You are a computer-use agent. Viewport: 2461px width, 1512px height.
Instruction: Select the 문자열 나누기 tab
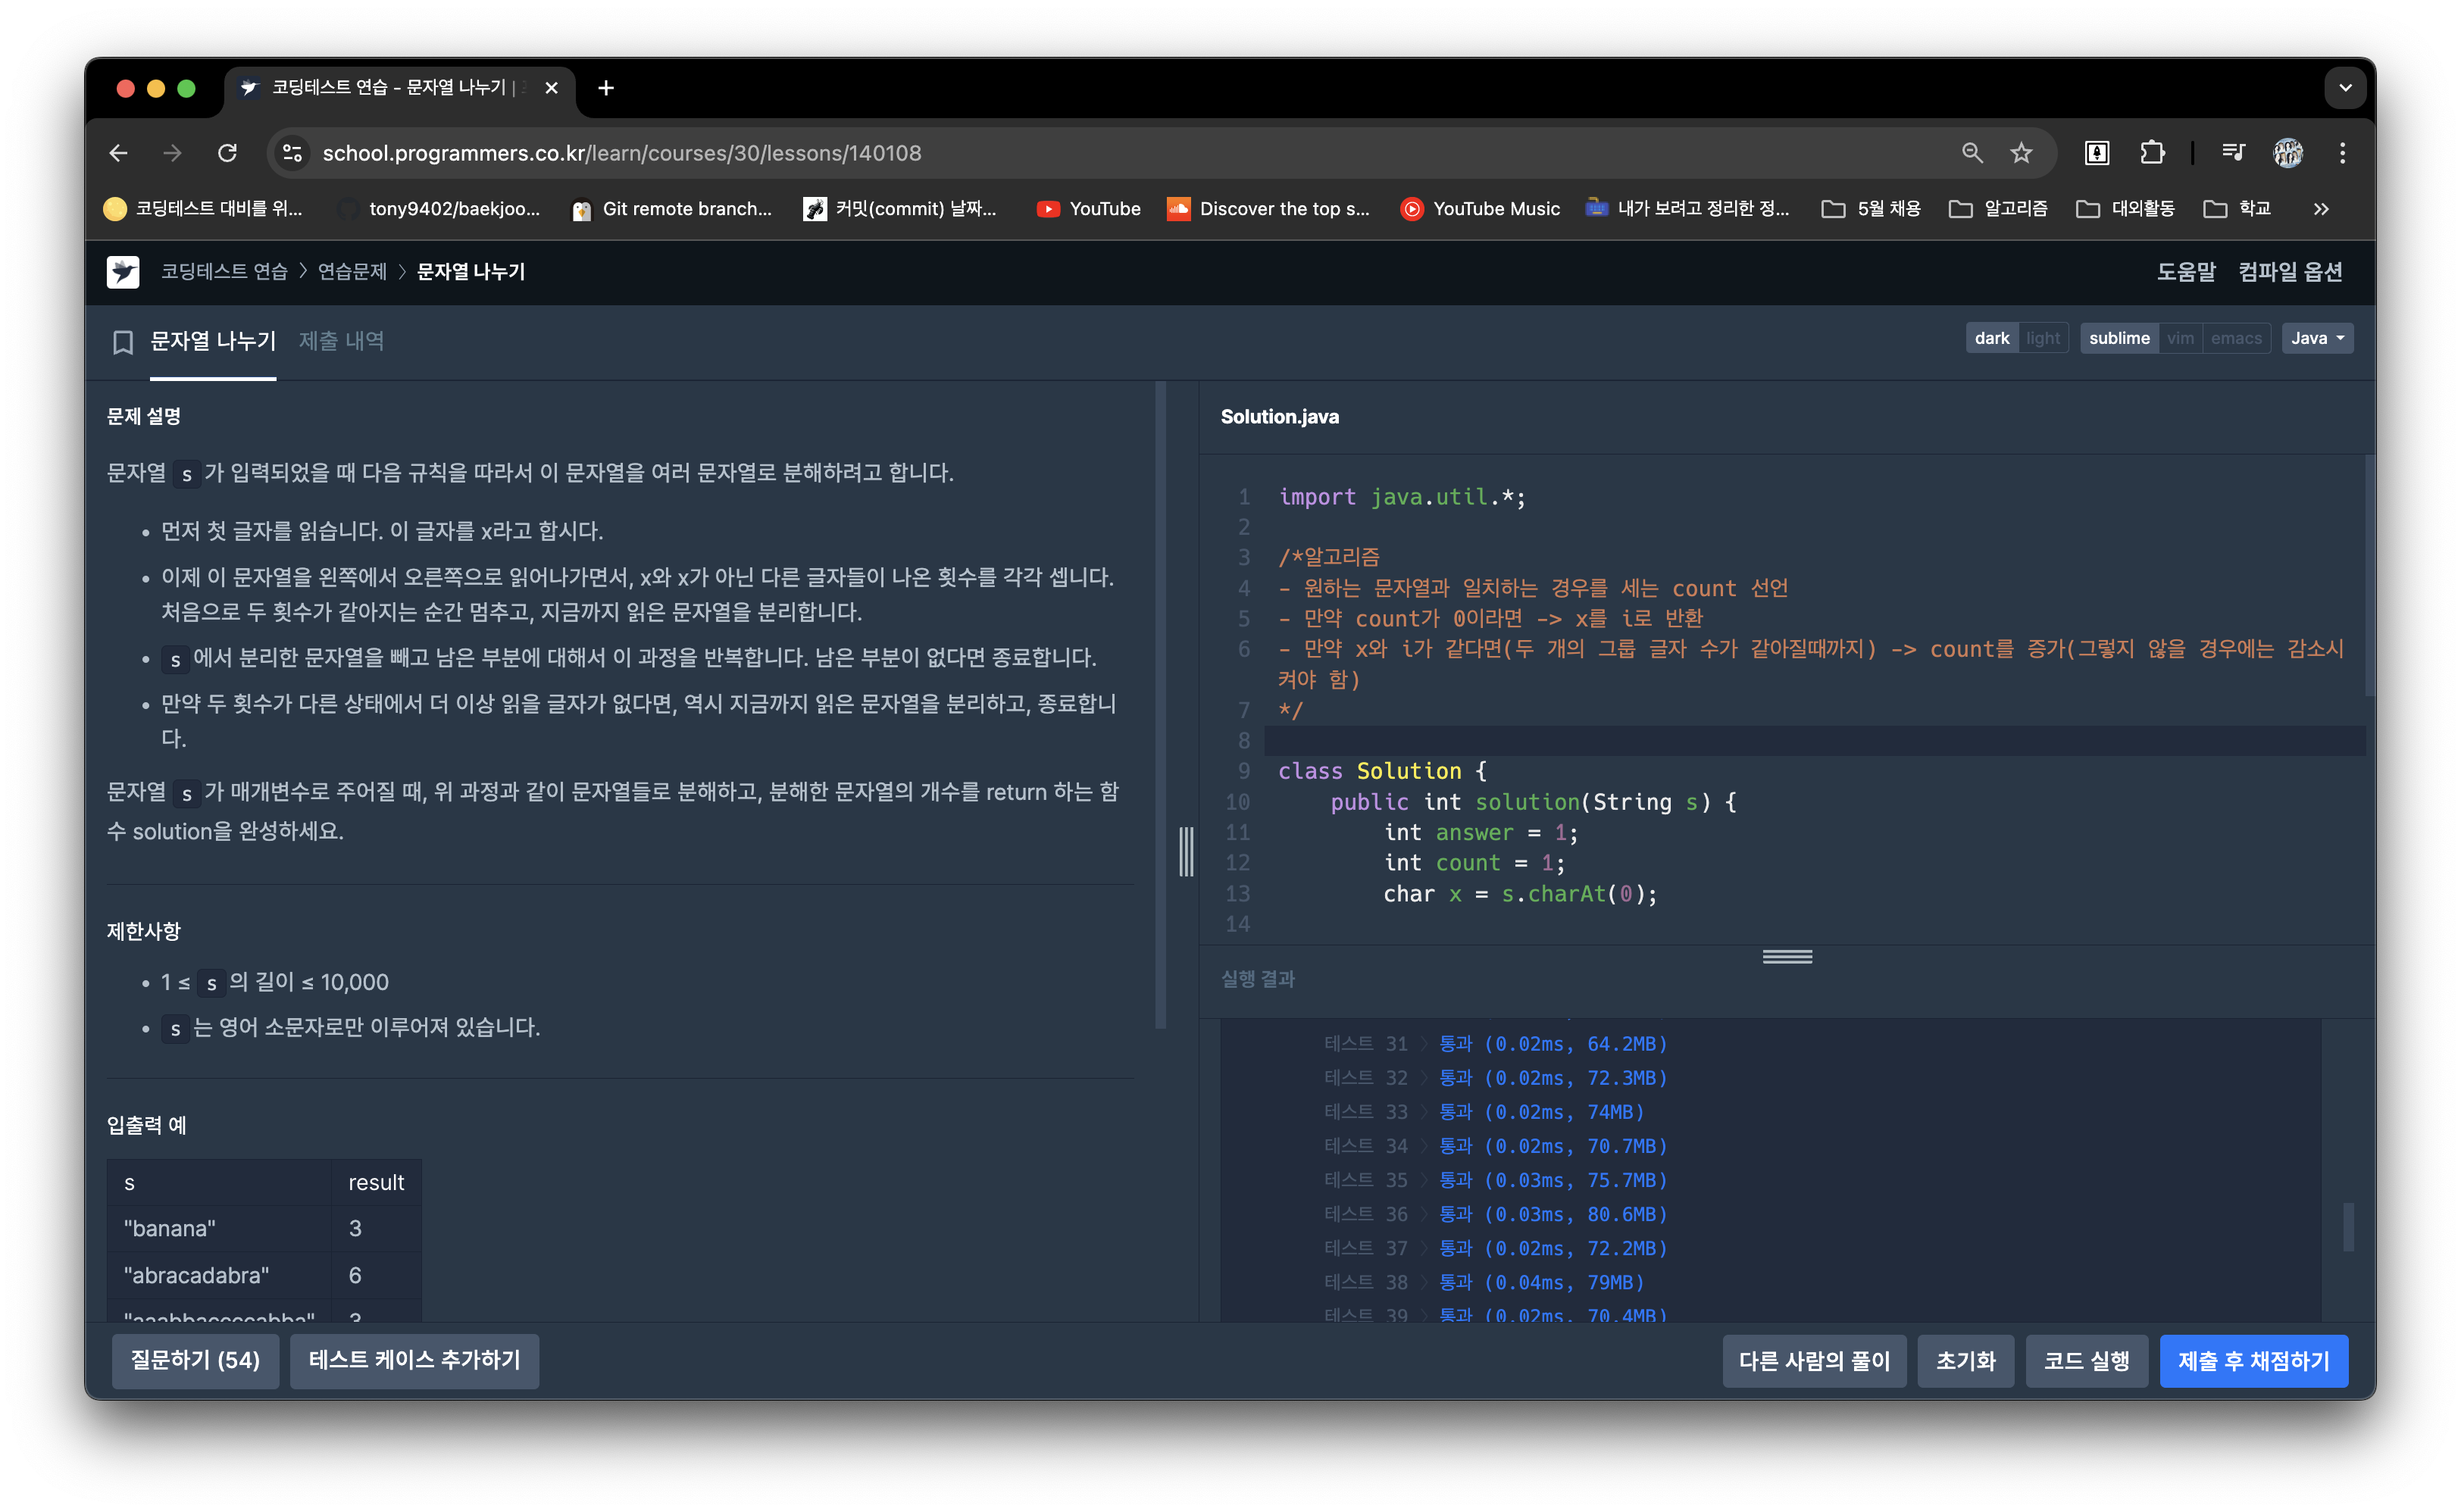click(x=213, y=341)
